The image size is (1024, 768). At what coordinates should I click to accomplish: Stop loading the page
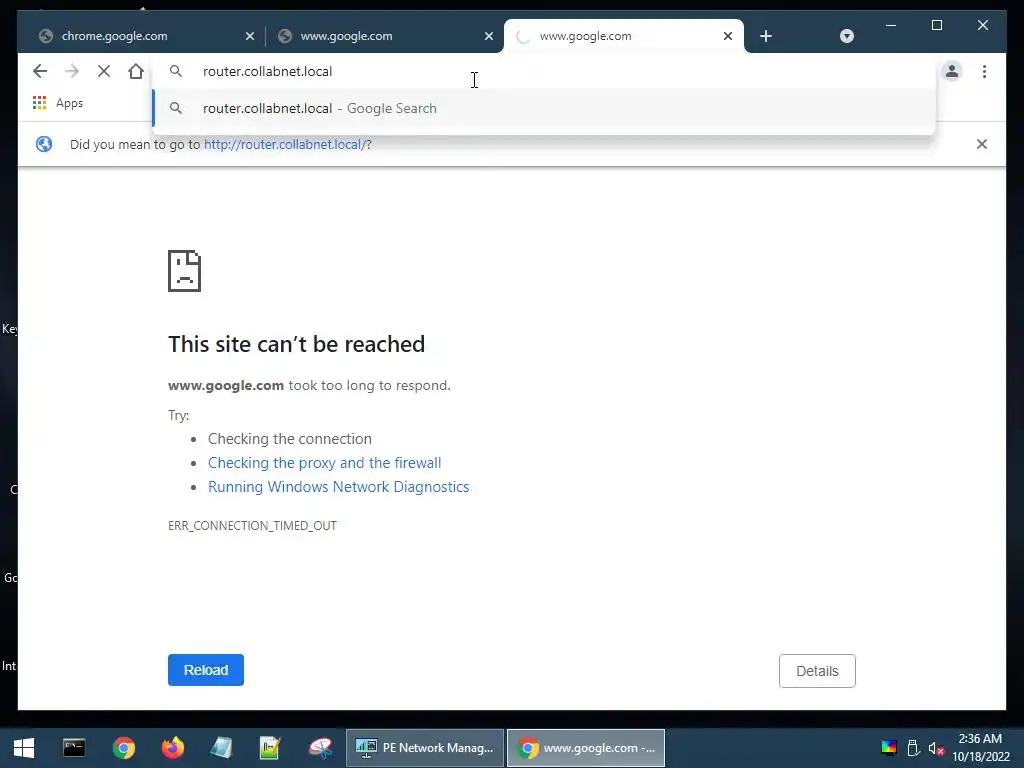pos(104,71)
